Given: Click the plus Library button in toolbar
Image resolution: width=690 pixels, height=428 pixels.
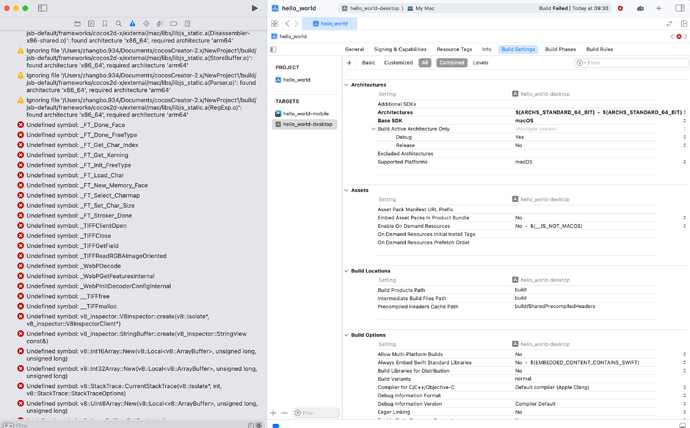Looking at the screenshot, I should [x=659, y=8].
